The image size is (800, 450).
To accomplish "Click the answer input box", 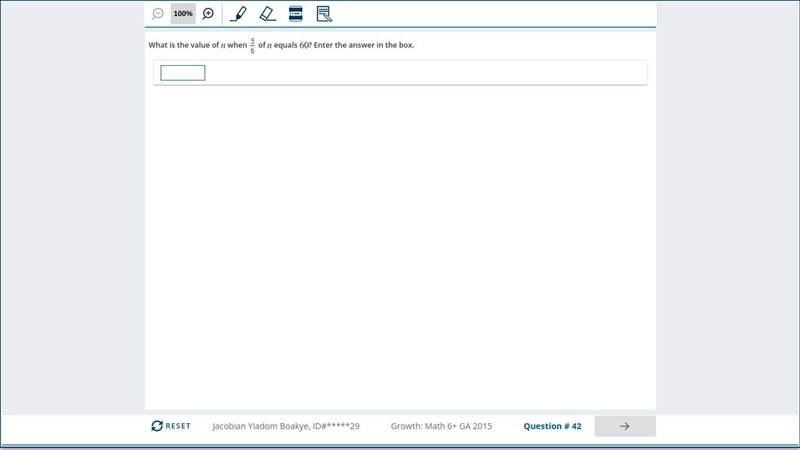I will [x=183, y=73].
